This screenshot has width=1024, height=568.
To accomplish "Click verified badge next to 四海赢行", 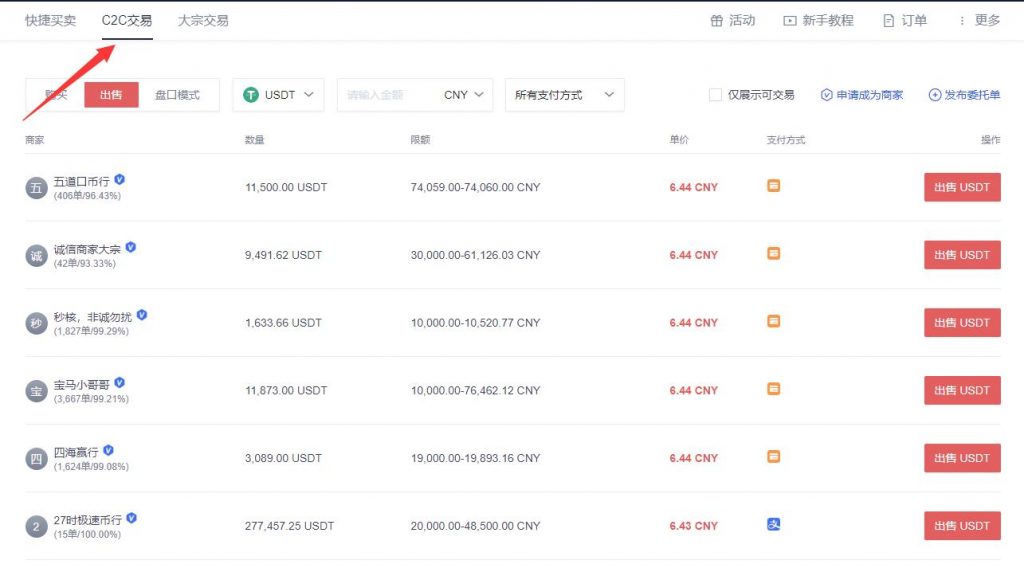I will [x=108, y=450].
